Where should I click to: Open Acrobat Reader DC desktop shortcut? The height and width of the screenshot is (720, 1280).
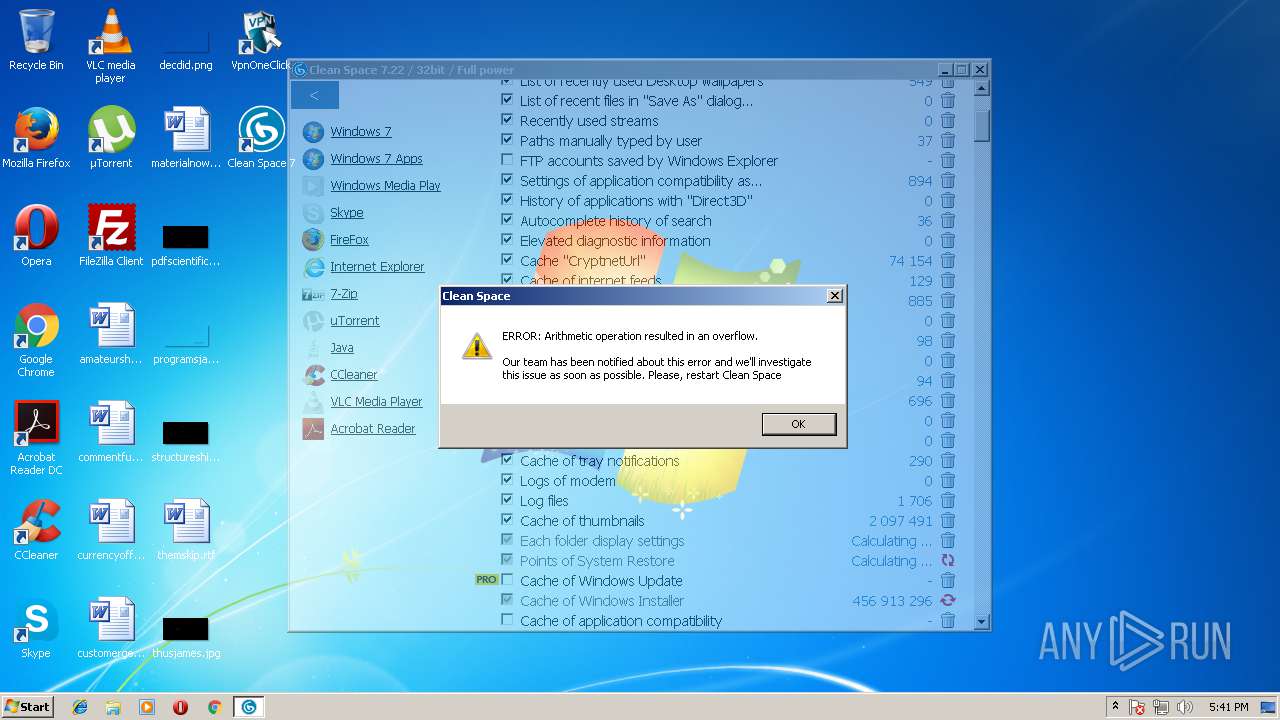(x=36, y=438)
